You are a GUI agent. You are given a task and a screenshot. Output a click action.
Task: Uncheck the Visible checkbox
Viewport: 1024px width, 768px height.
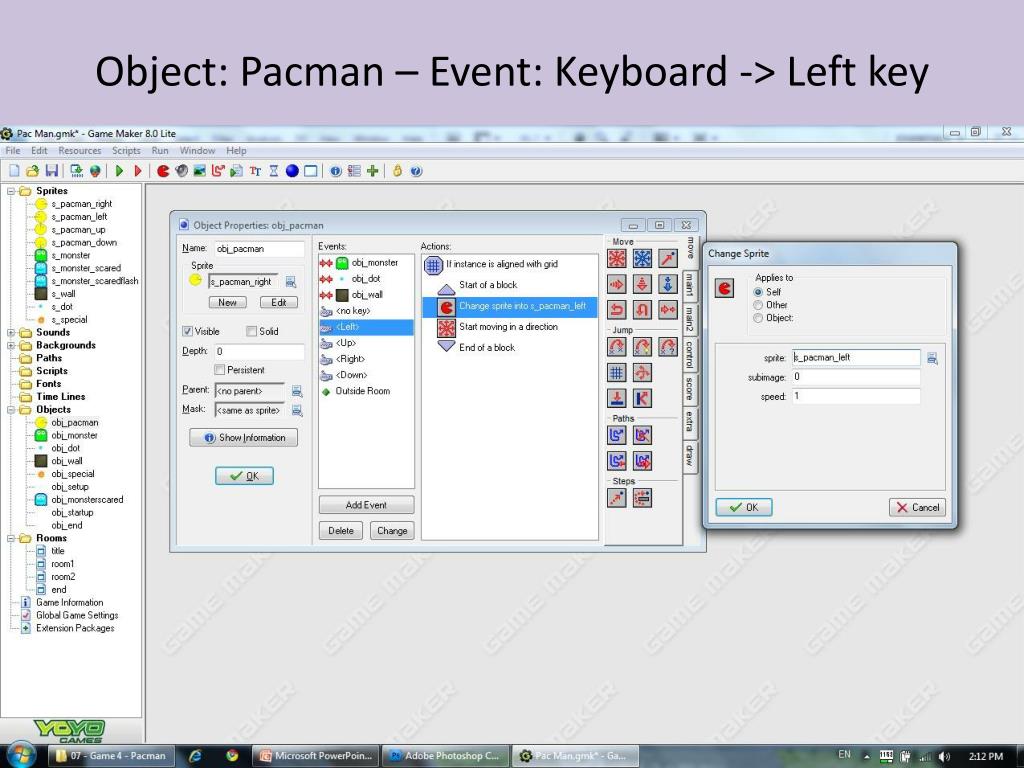click(x=187, y=332)
